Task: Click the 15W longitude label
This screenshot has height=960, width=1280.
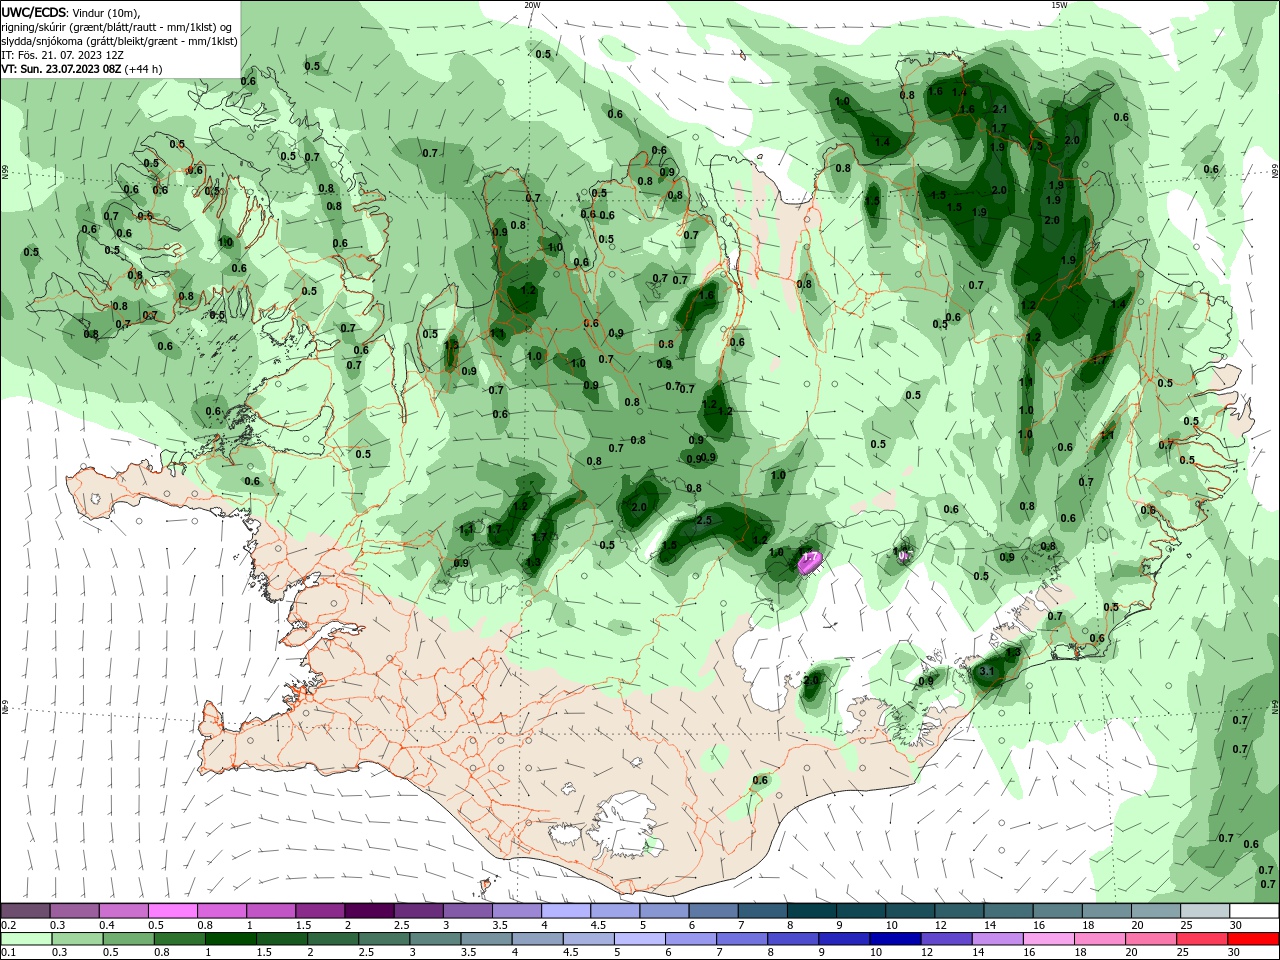Action: pyautogui.click(x=1058, y=5)
